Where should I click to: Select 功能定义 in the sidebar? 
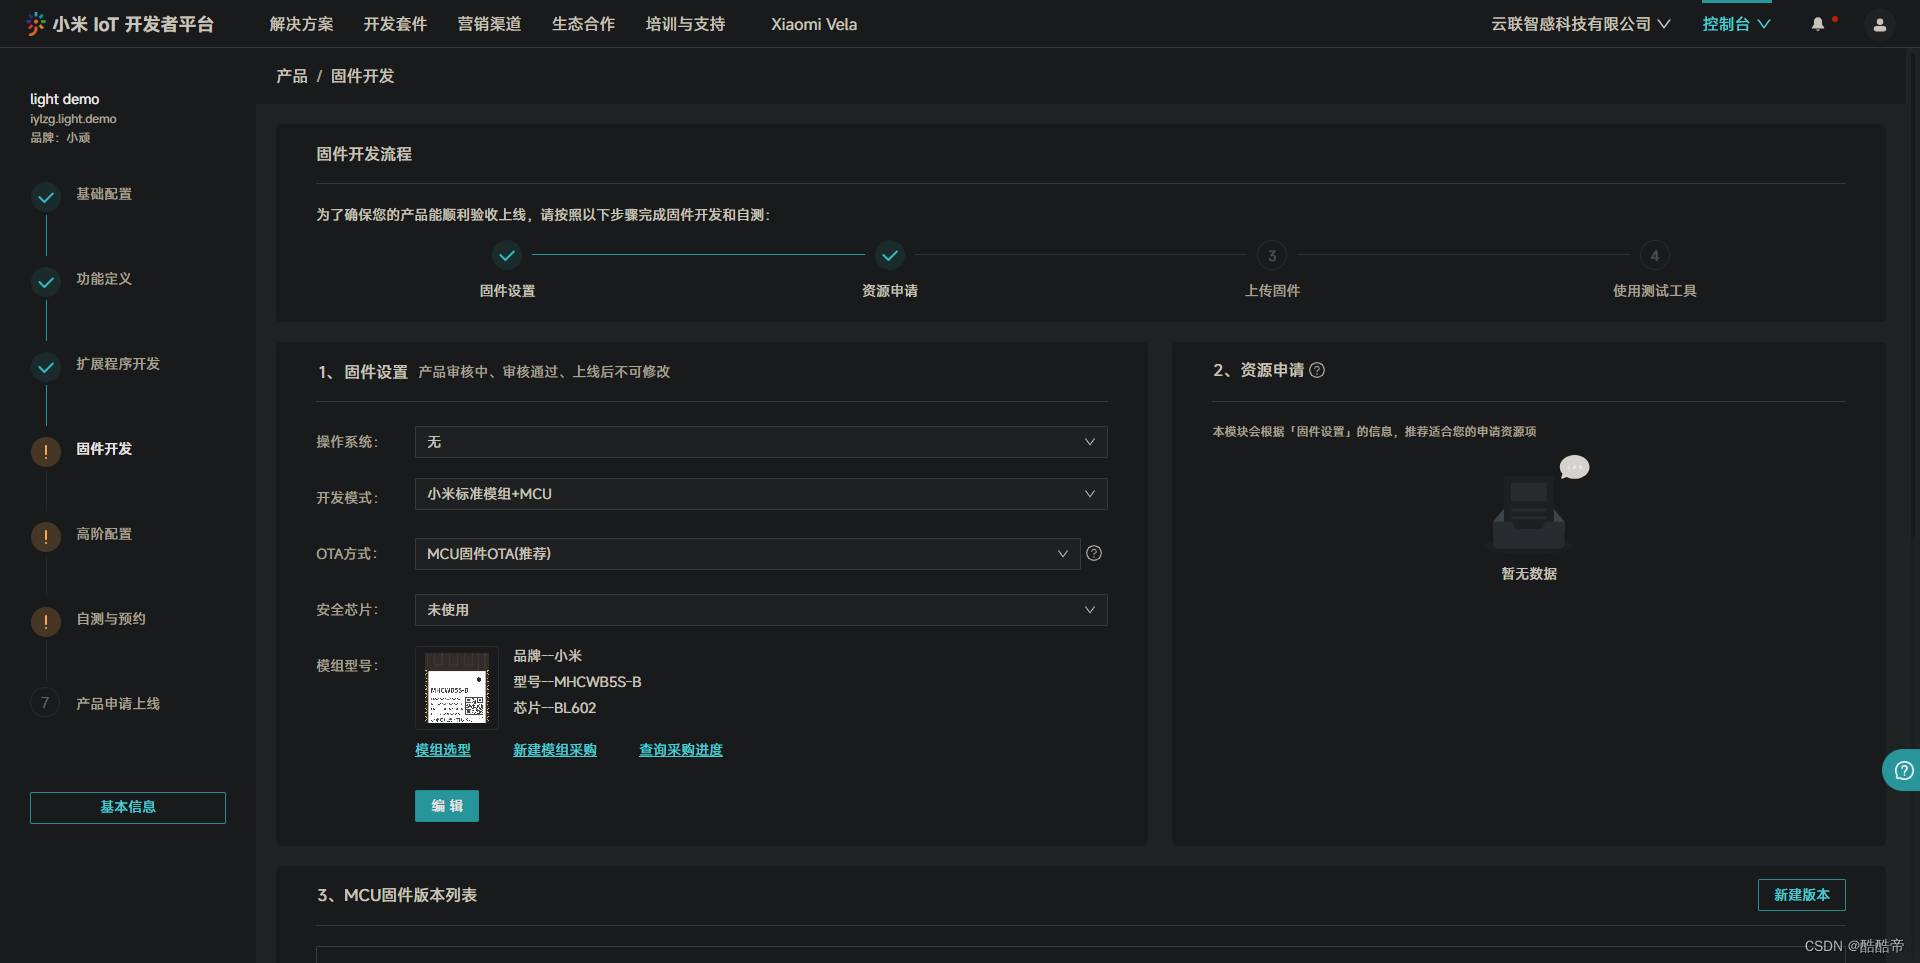pos(104,279)
